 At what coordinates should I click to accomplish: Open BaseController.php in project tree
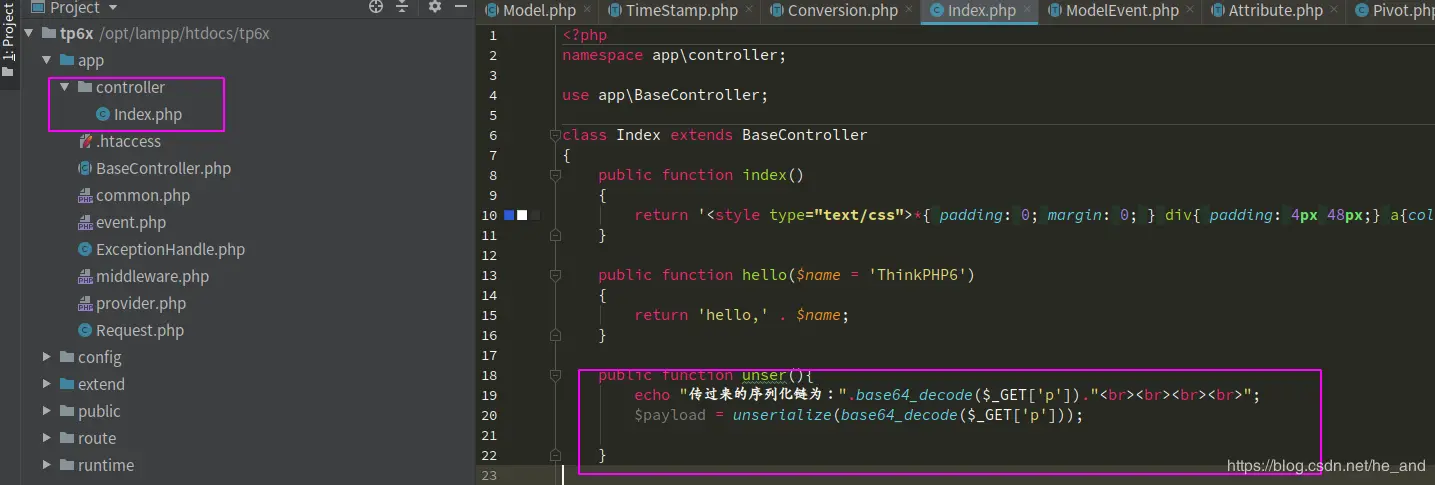click(x=163, y=169)
